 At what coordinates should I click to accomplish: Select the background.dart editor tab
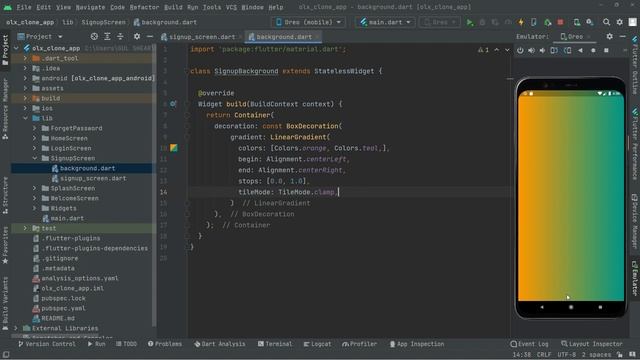pyautogui.click(x=283, y=37)
